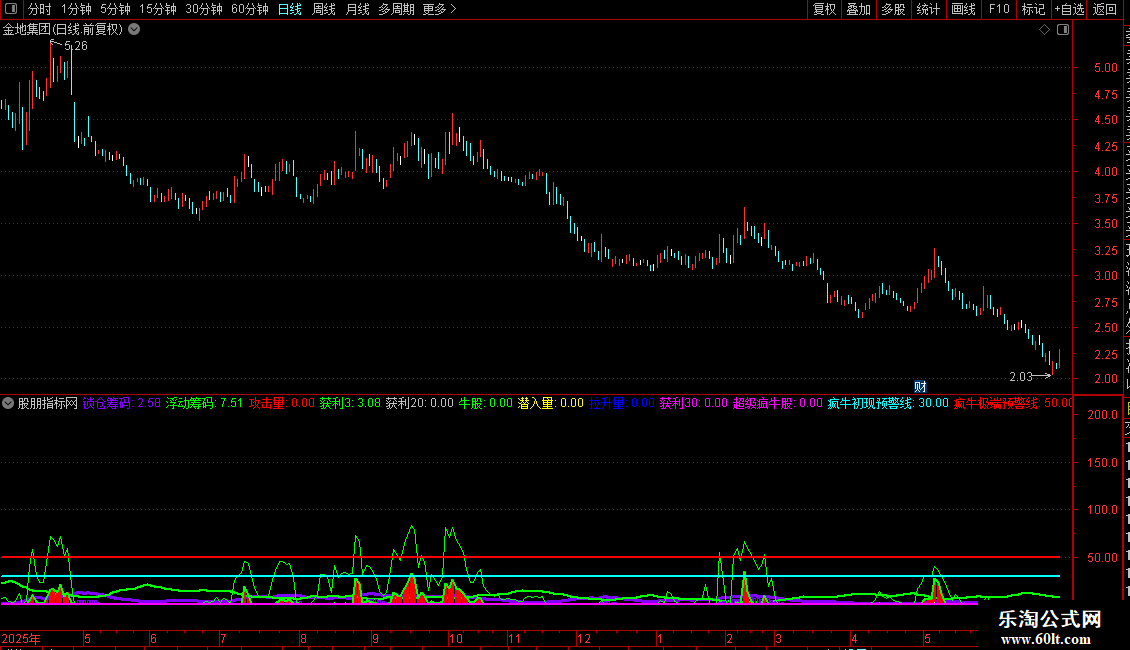Select the 1分钟 period tab

[76, 9]
